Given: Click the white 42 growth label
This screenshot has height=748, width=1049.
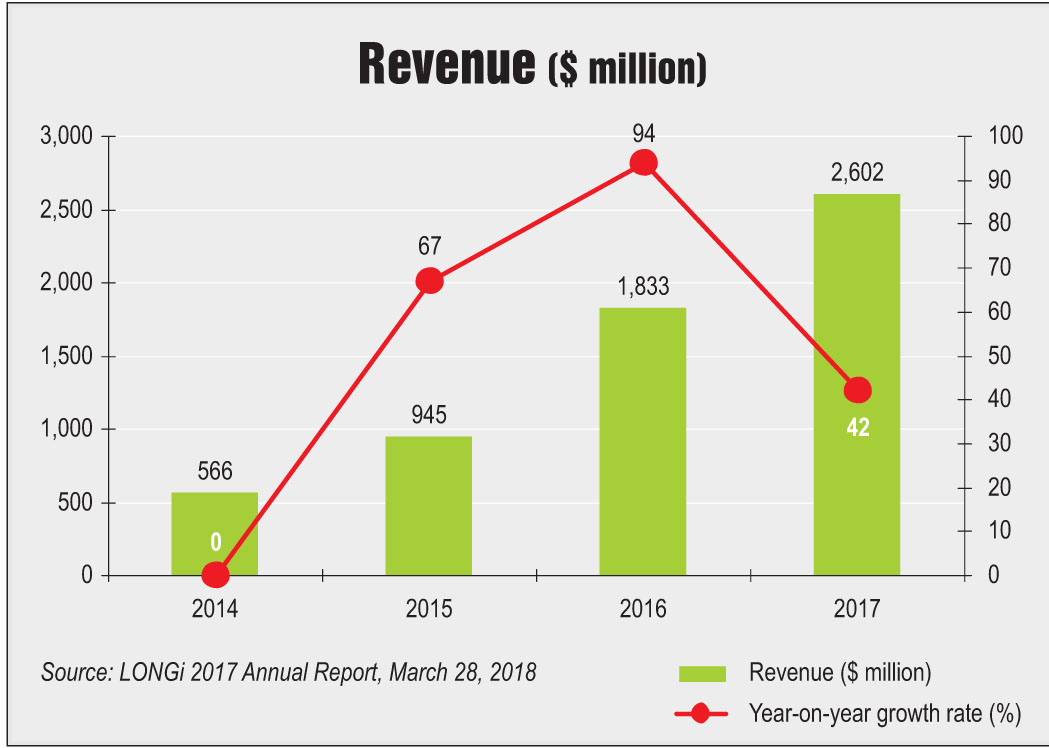Looking at the screenshot, I should click(857, 428).
